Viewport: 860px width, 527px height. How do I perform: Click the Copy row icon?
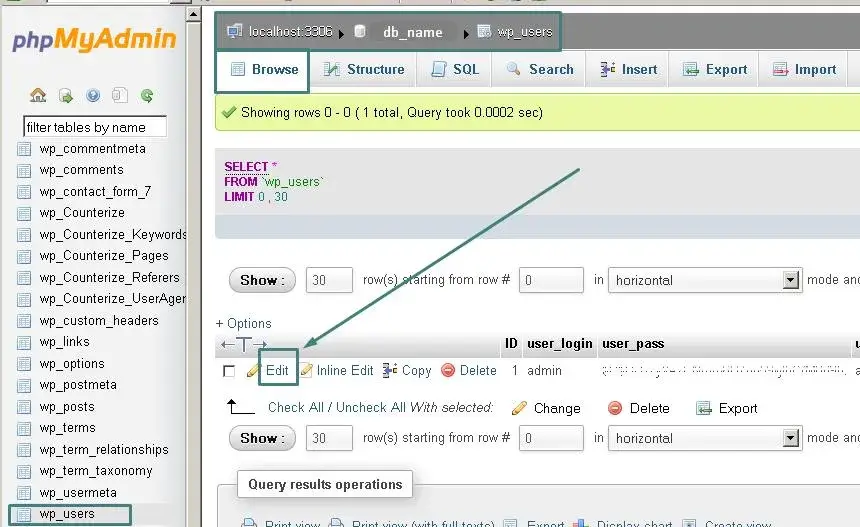390,370
